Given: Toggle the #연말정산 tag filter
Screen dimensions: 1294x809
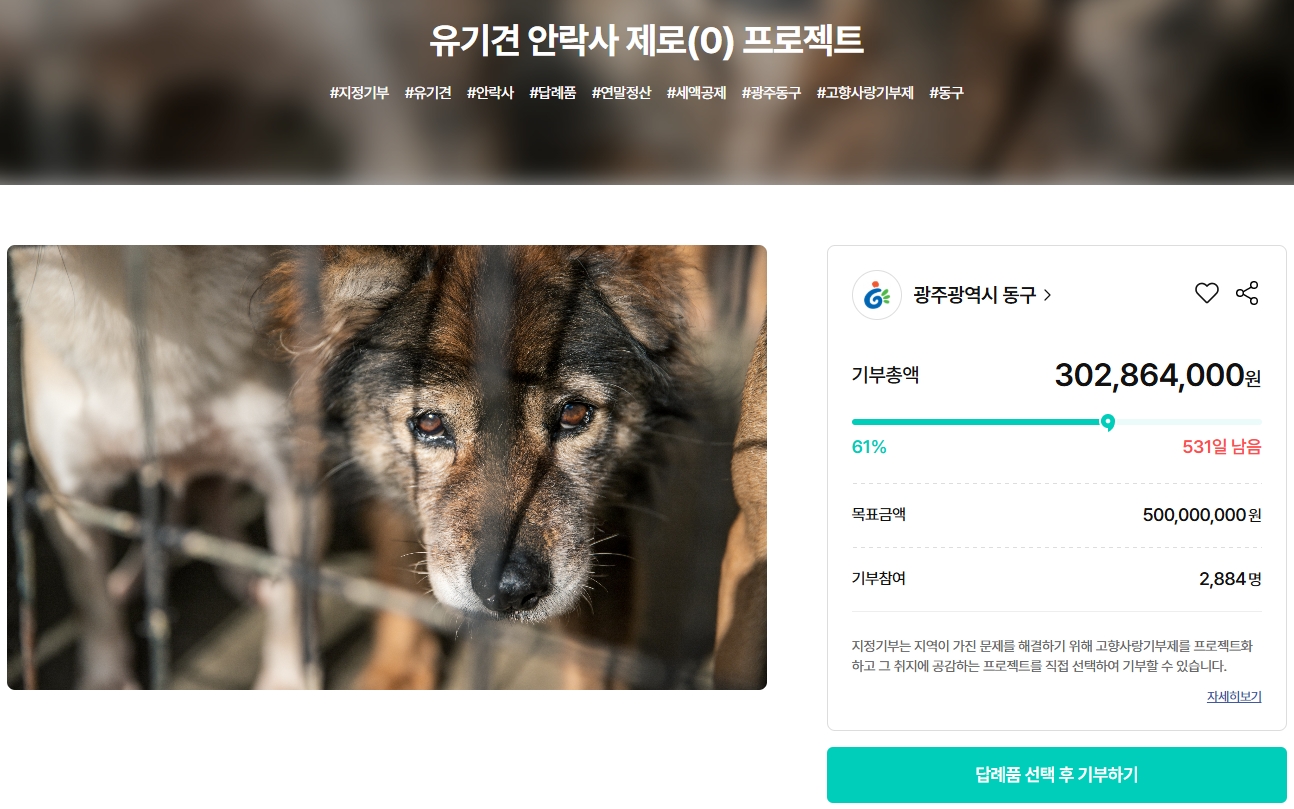Looking at the screenshot, I should [619, 92].
